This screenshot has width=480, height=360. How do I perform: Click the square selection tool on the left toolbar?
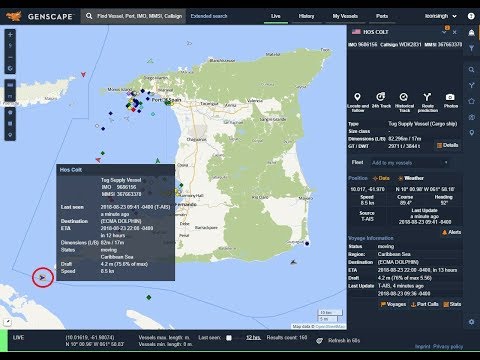click(x=10, y=124)
